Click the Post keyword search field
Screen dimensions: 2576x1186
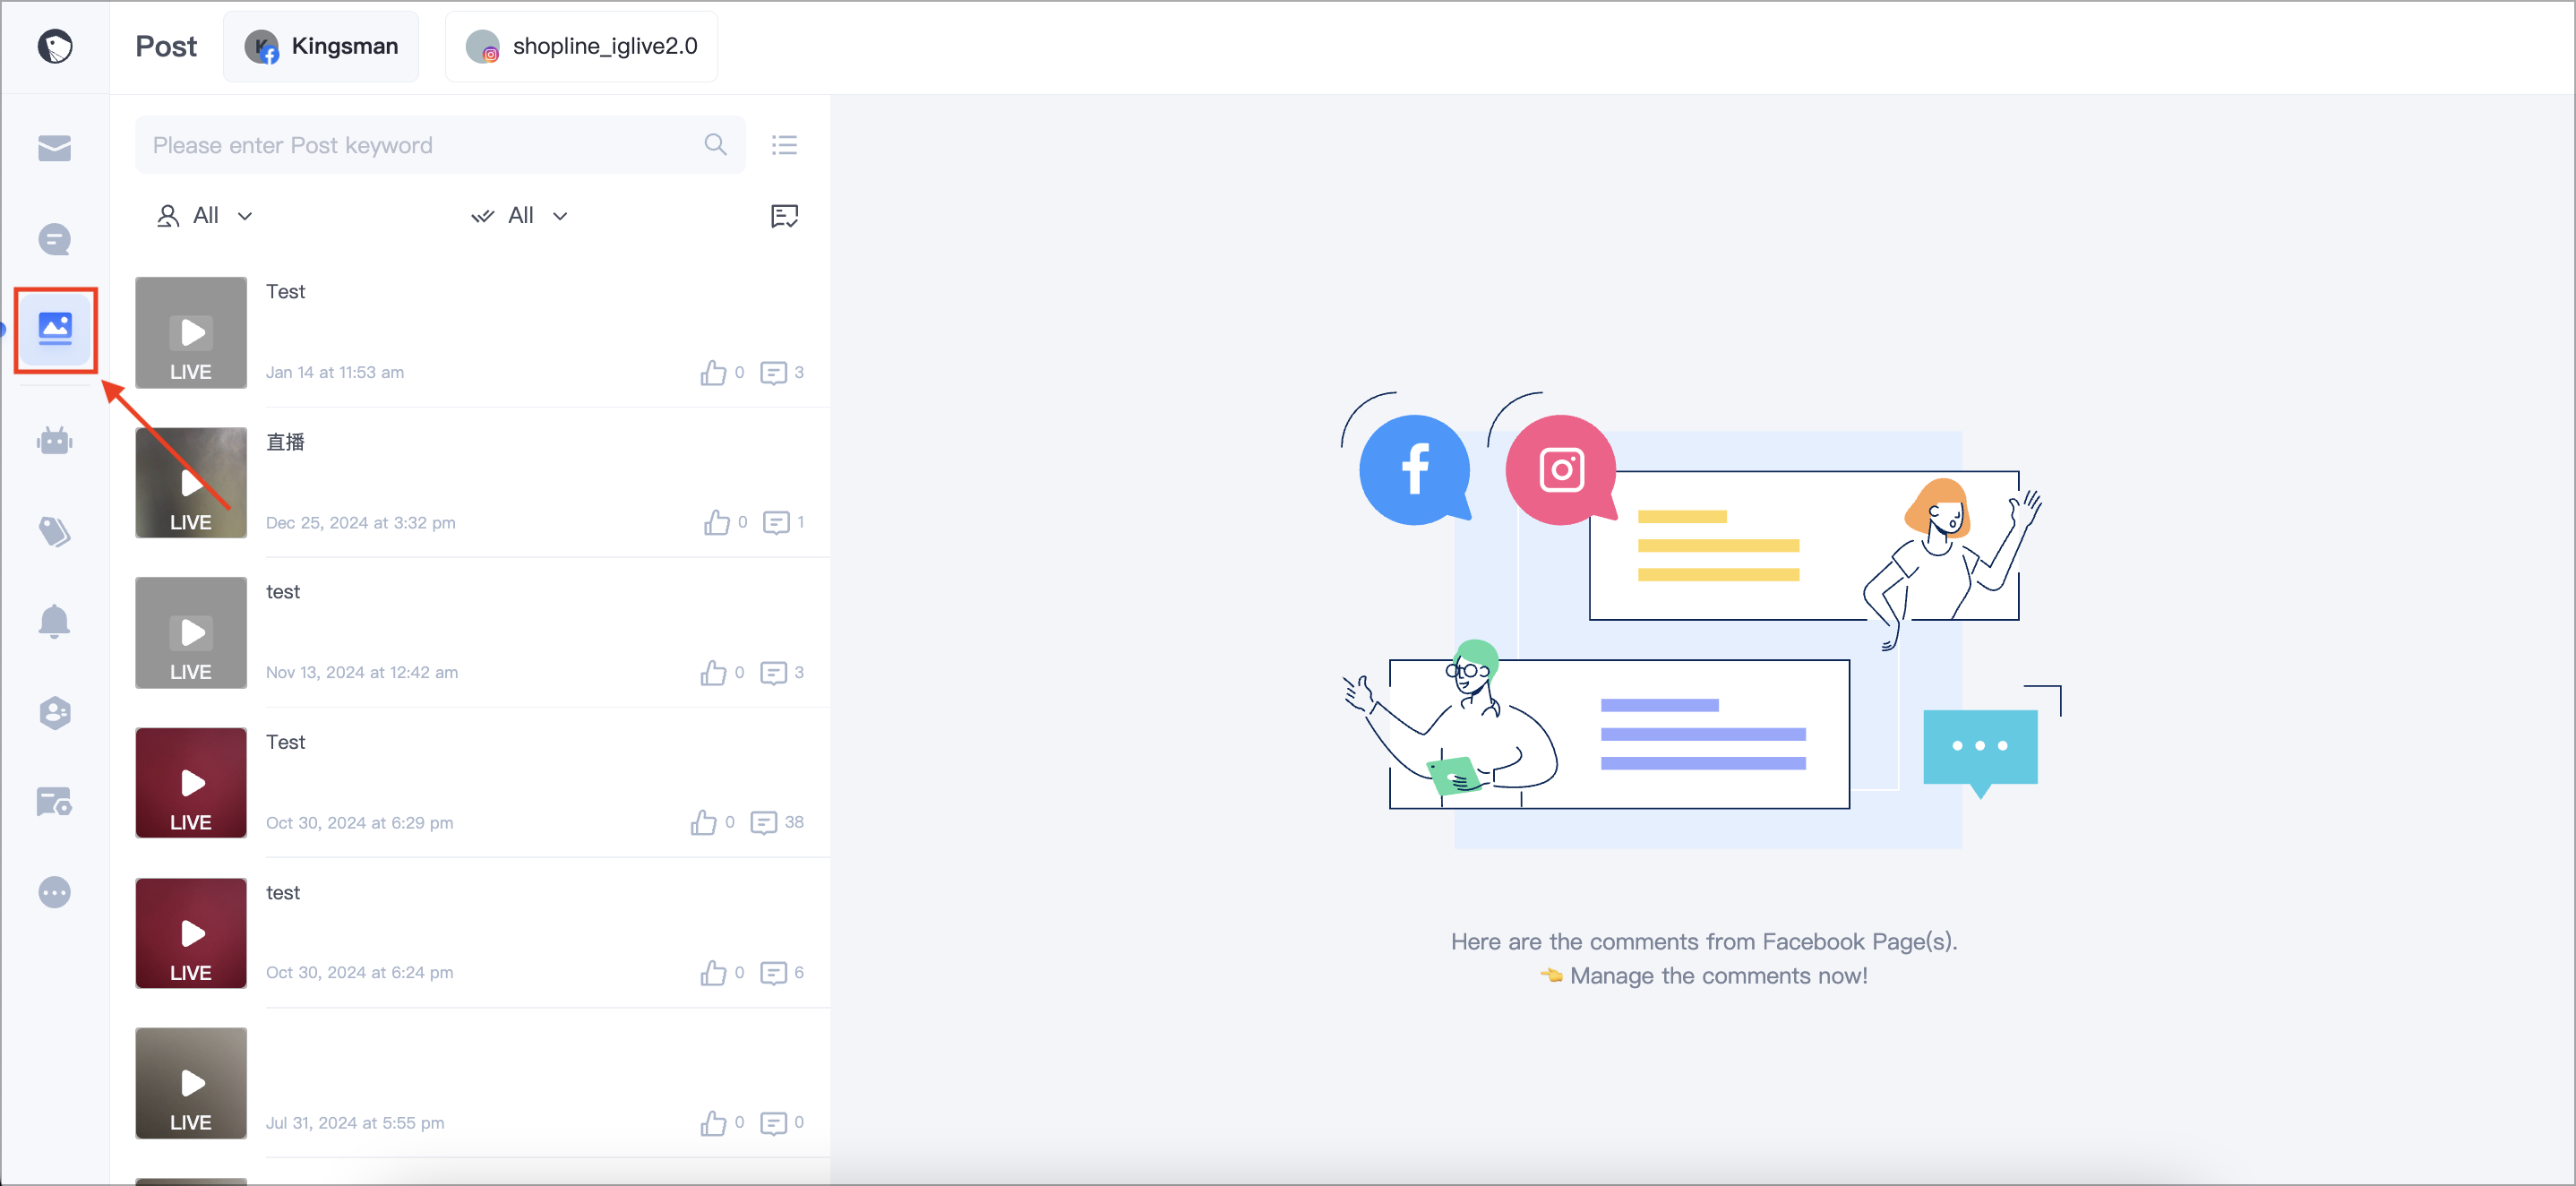click(440, 145)
